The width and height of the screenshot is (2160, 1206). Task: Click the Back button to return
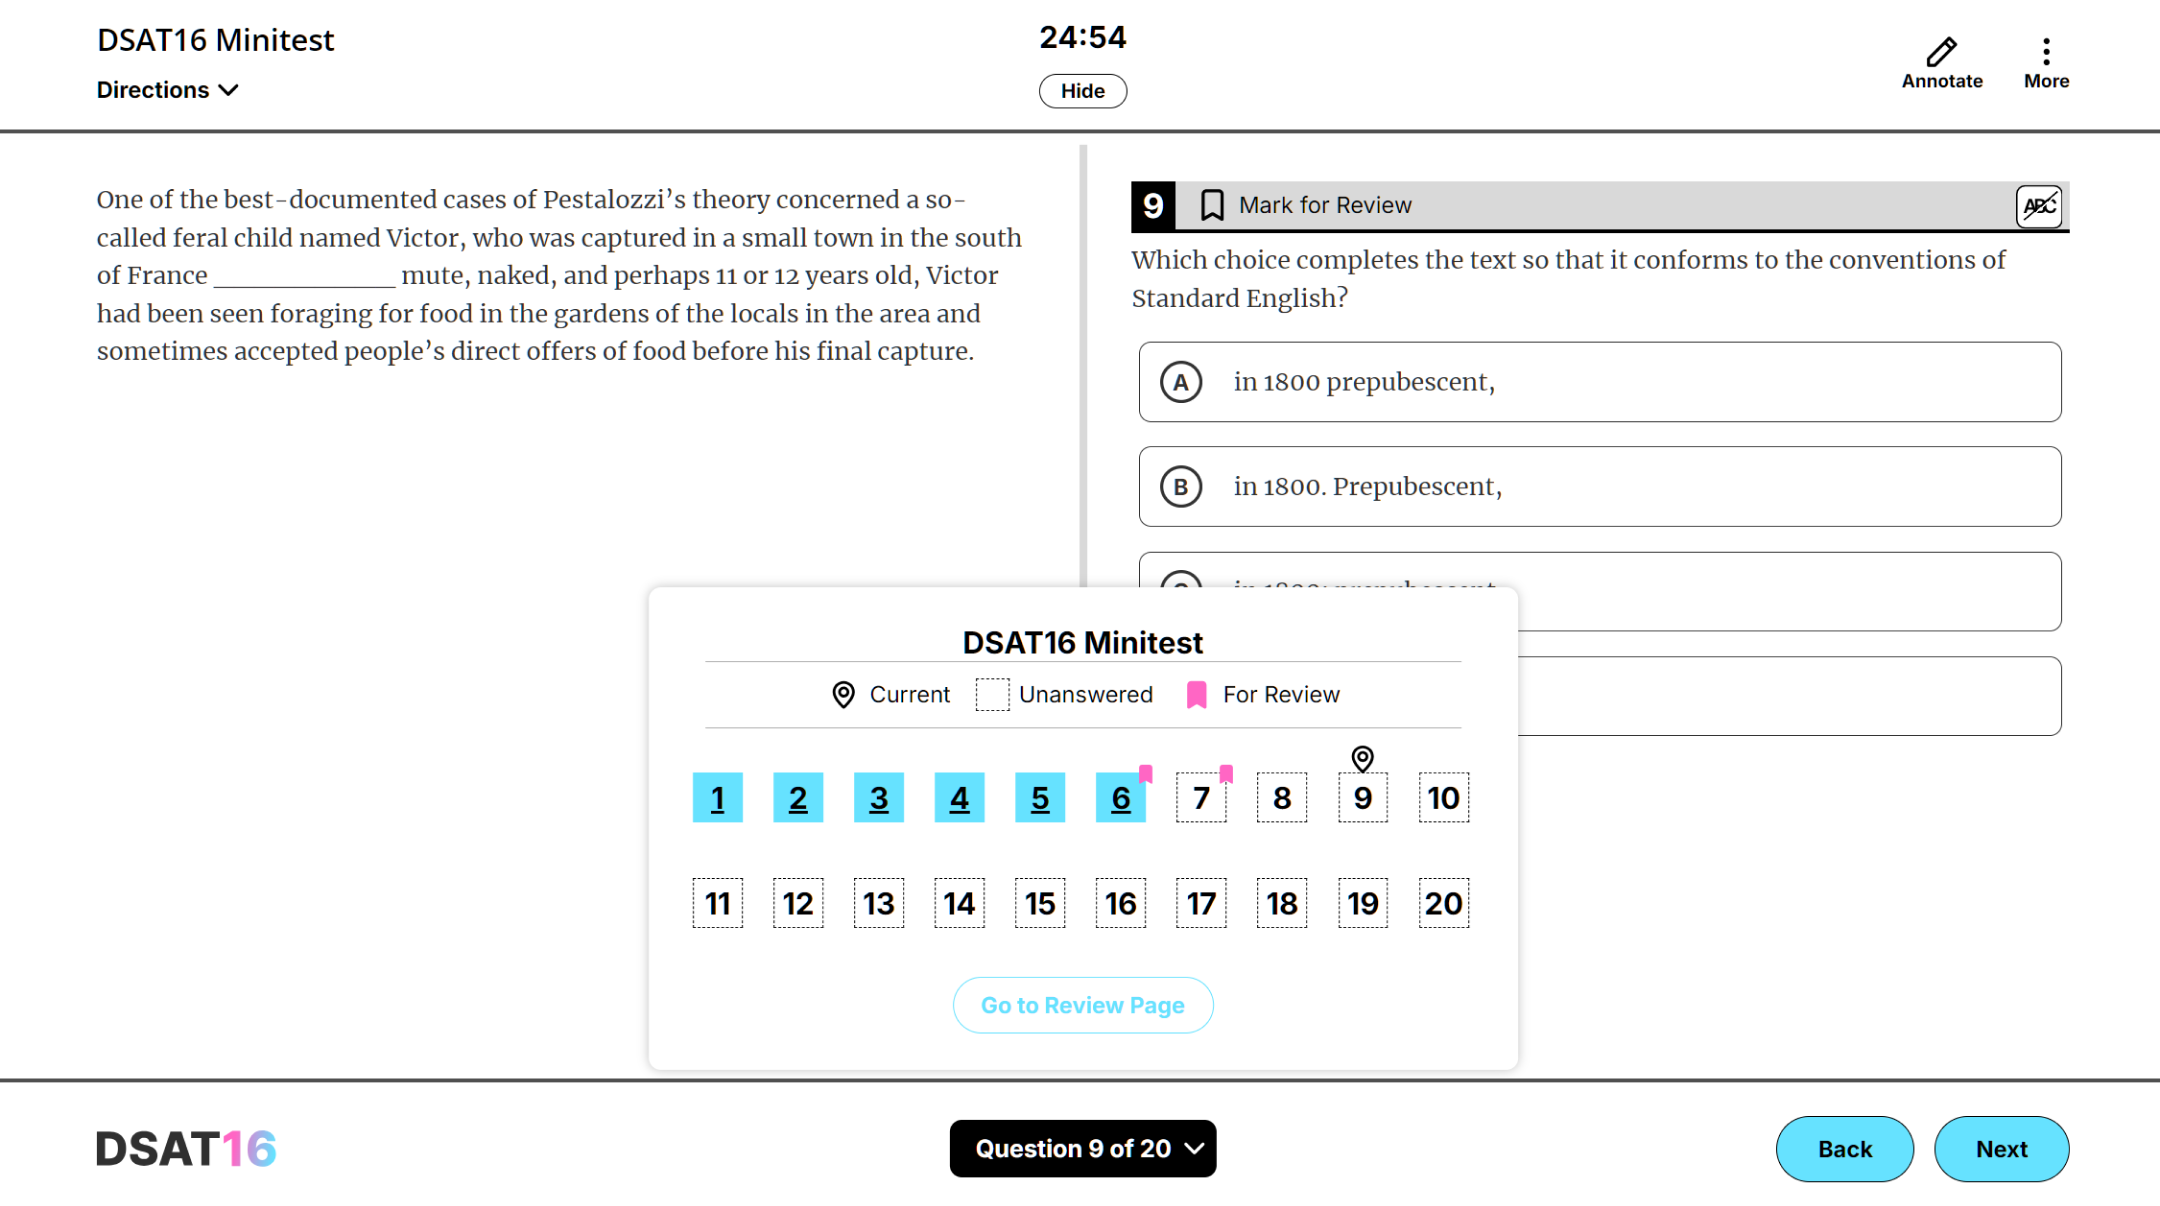coord(1844,1148)
